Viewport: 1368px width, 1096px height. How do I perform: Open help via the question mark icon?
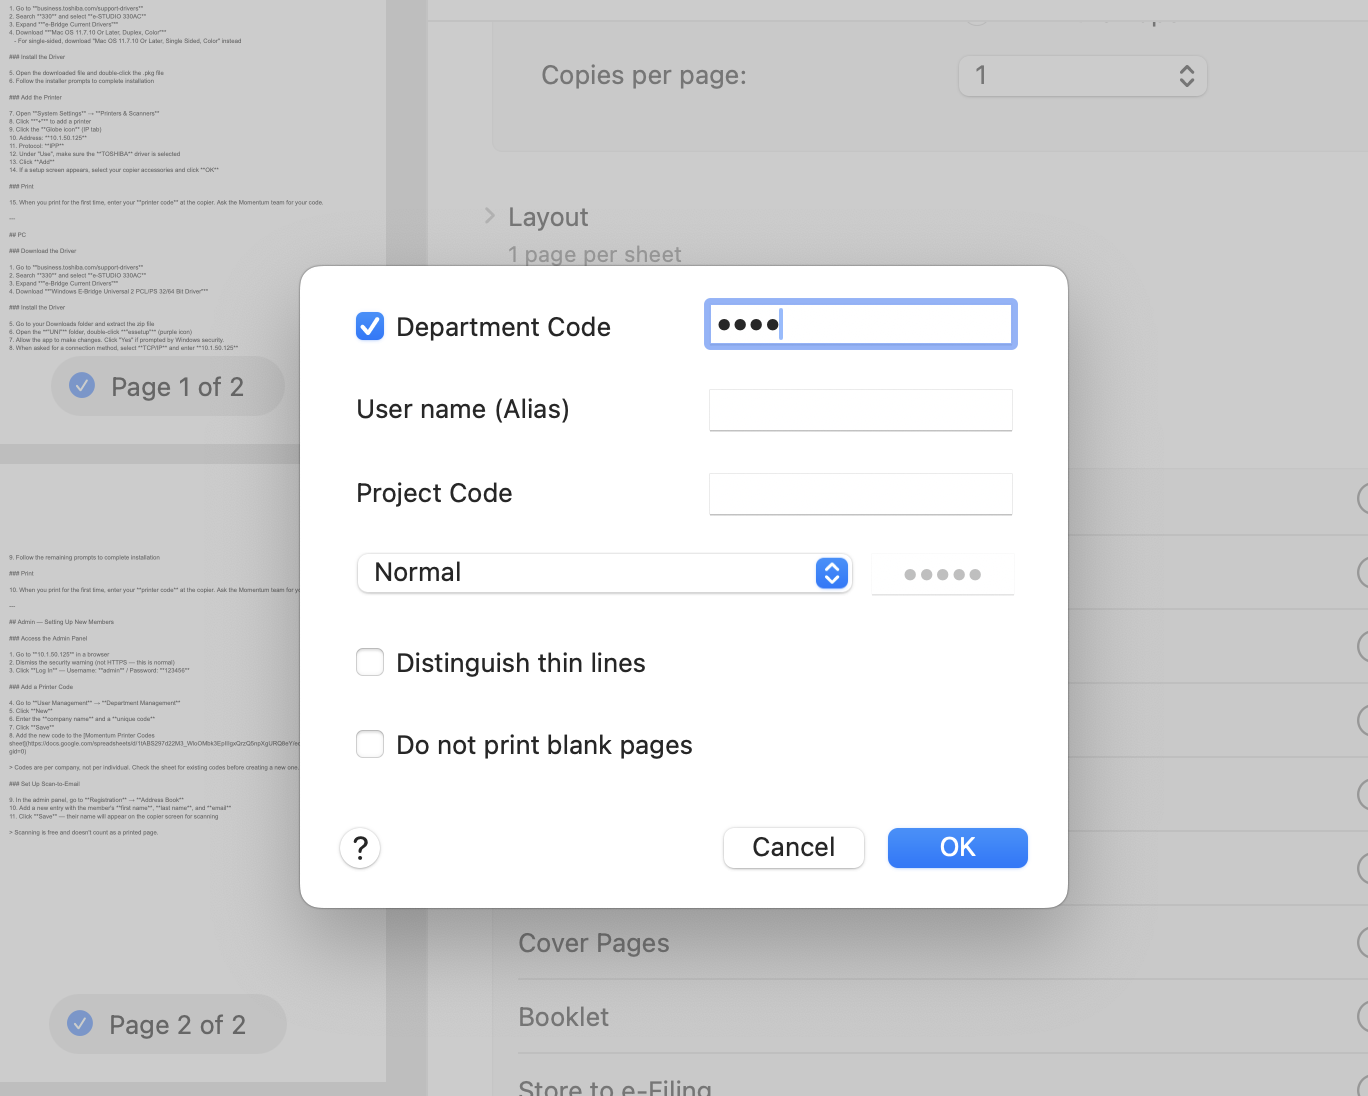pos(360,848)
